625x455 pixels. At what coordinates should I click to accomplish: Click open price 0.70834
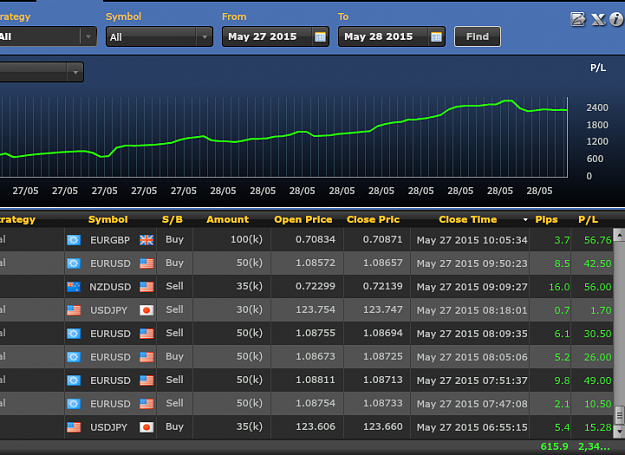[x=315, y=239]
